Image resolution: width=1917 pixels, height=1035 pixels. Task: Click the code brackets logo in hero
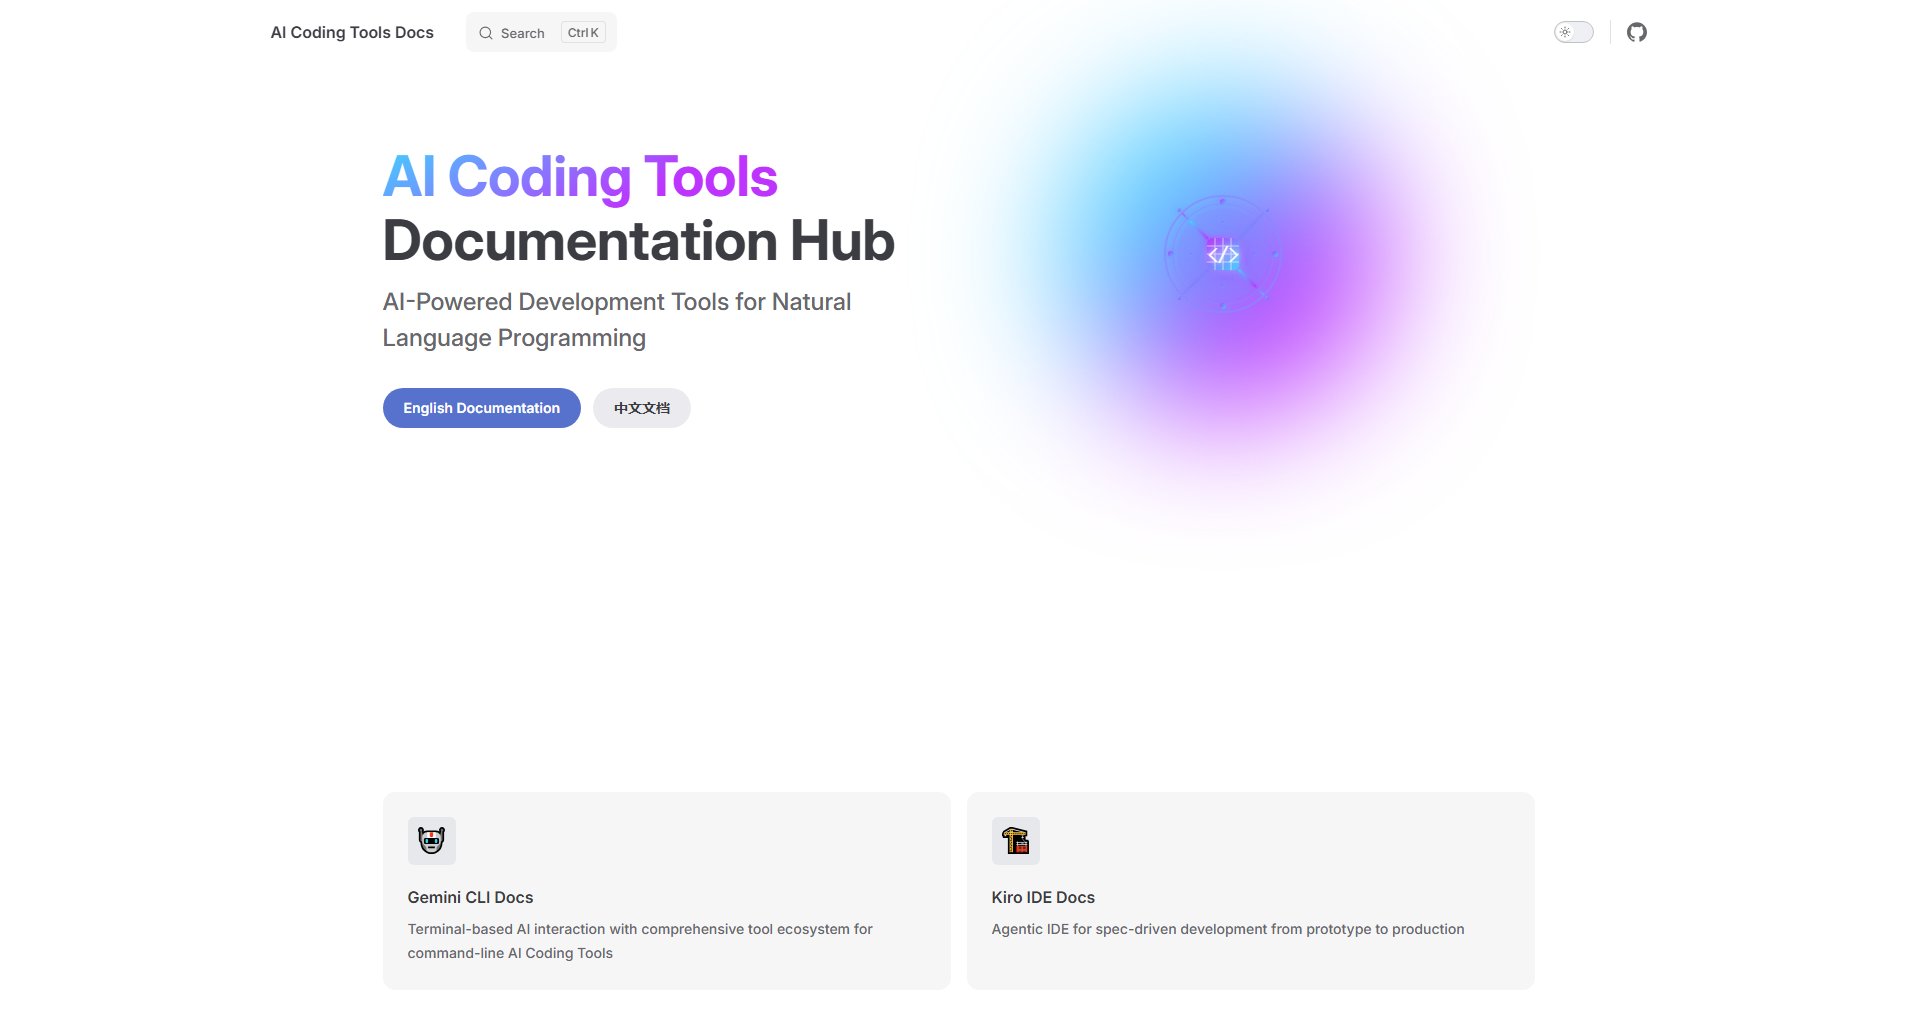coord(1222,255)
